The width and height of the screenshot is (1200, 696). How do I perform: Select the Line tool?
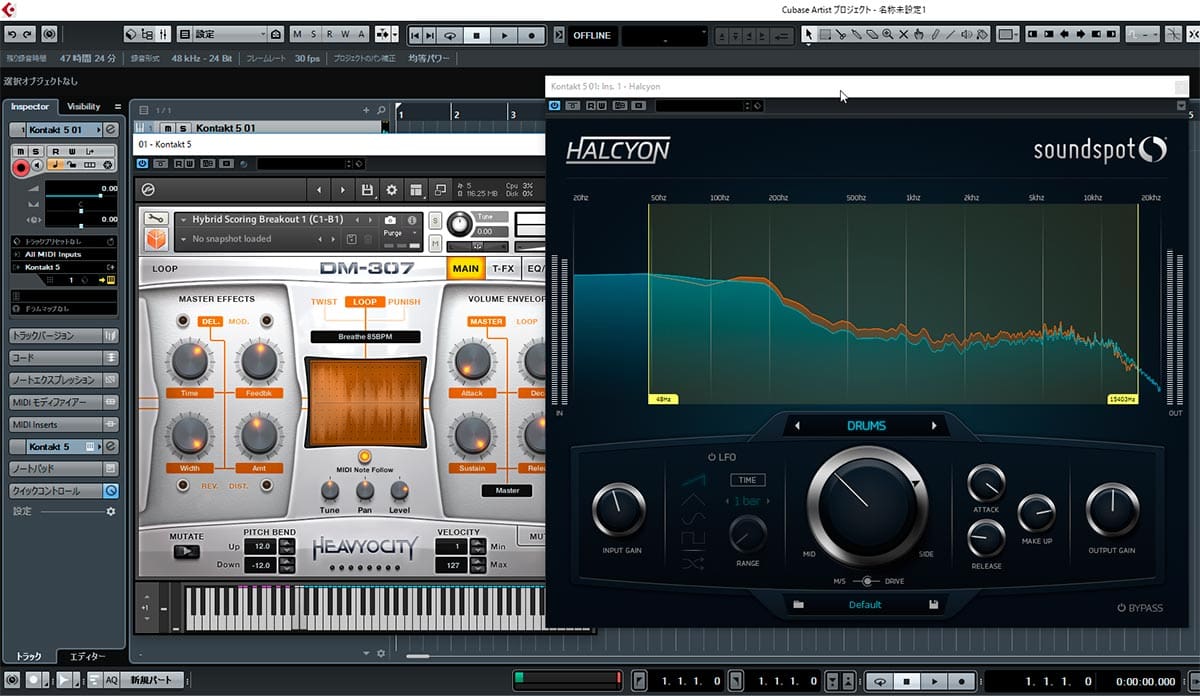pos(950,34)
